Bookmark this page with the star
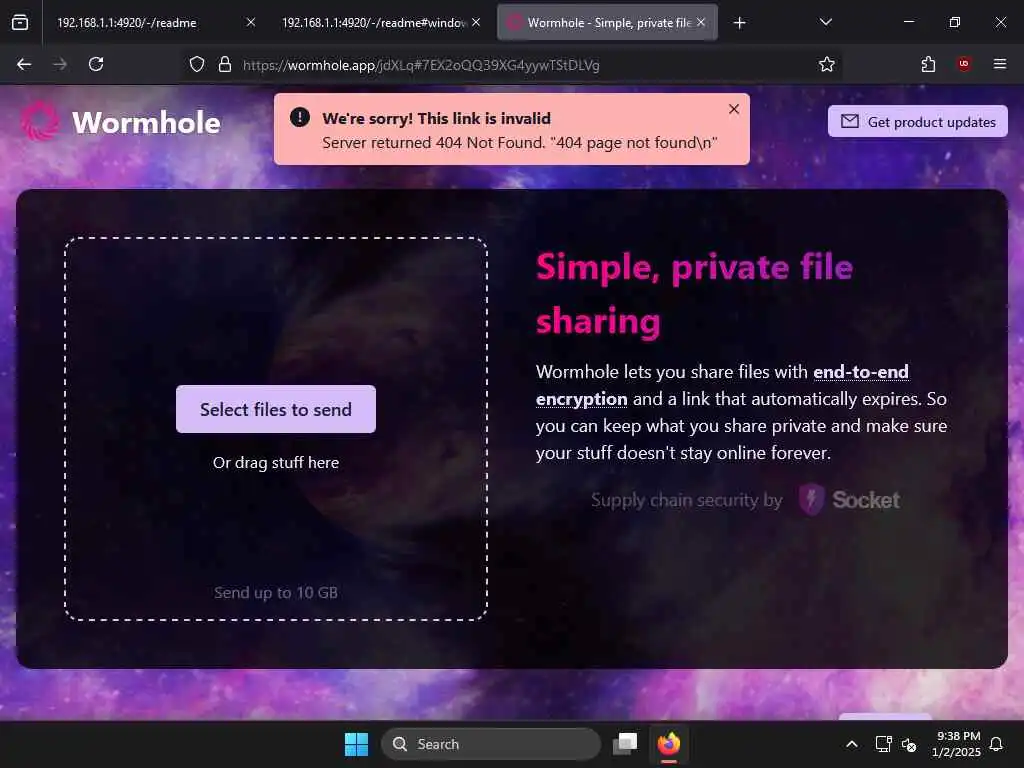 tap(827, 64)
